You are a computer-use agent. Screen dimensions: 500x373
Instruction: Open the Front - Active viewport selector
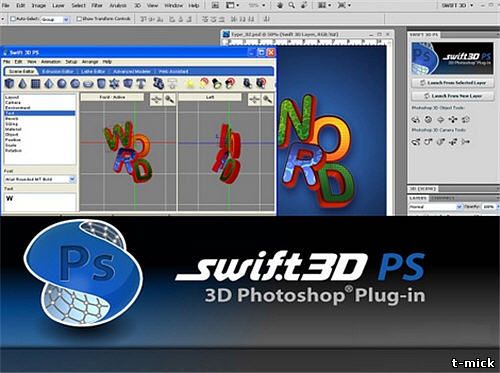pyautogui.click(x=112, y=97)
